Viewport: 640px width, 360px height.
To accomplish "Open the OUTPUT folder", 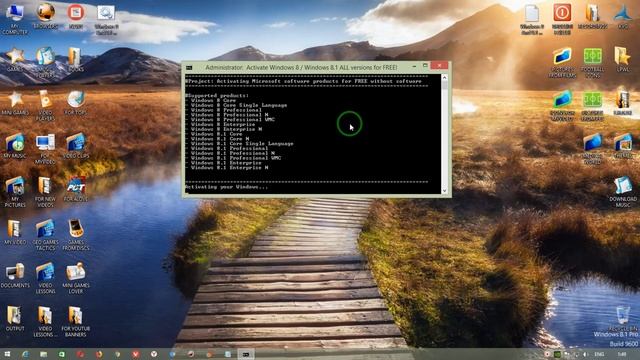I will click(15, 319).
